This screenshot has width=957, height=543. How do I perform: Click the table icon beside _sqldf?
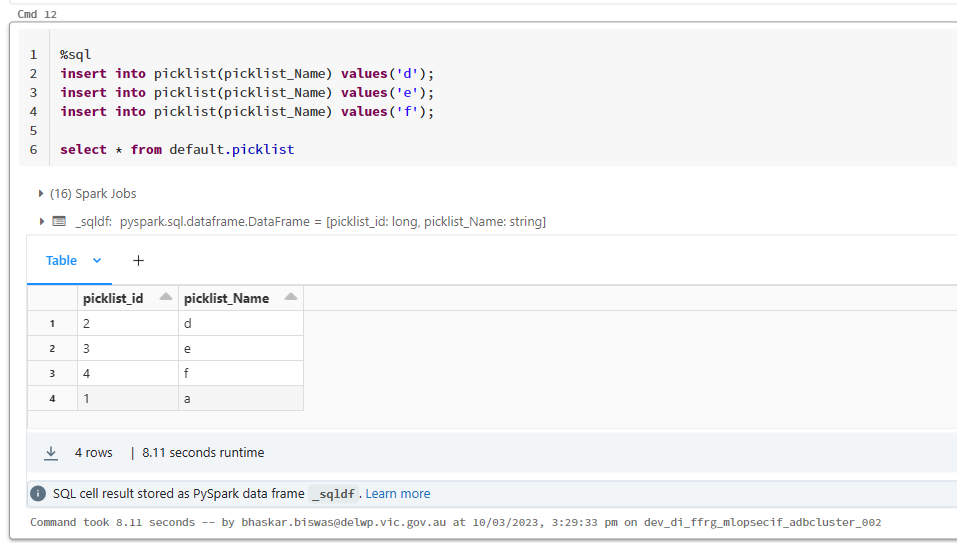[x=59, y=222]
